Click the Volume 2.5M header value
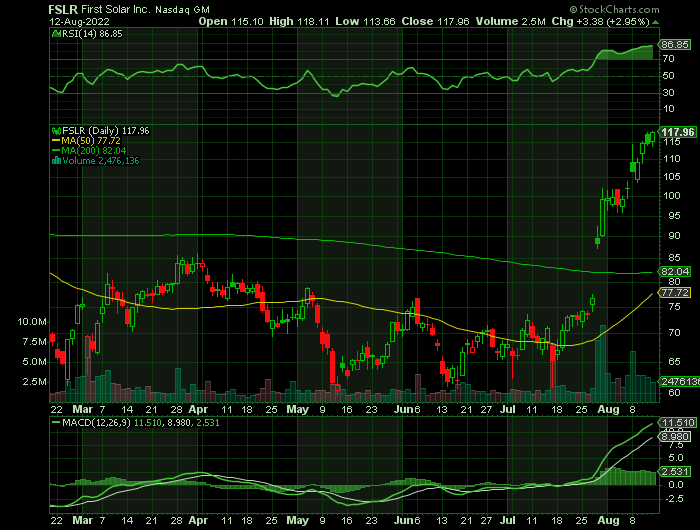Screen dimensions: 700x530 pos(510,21)
